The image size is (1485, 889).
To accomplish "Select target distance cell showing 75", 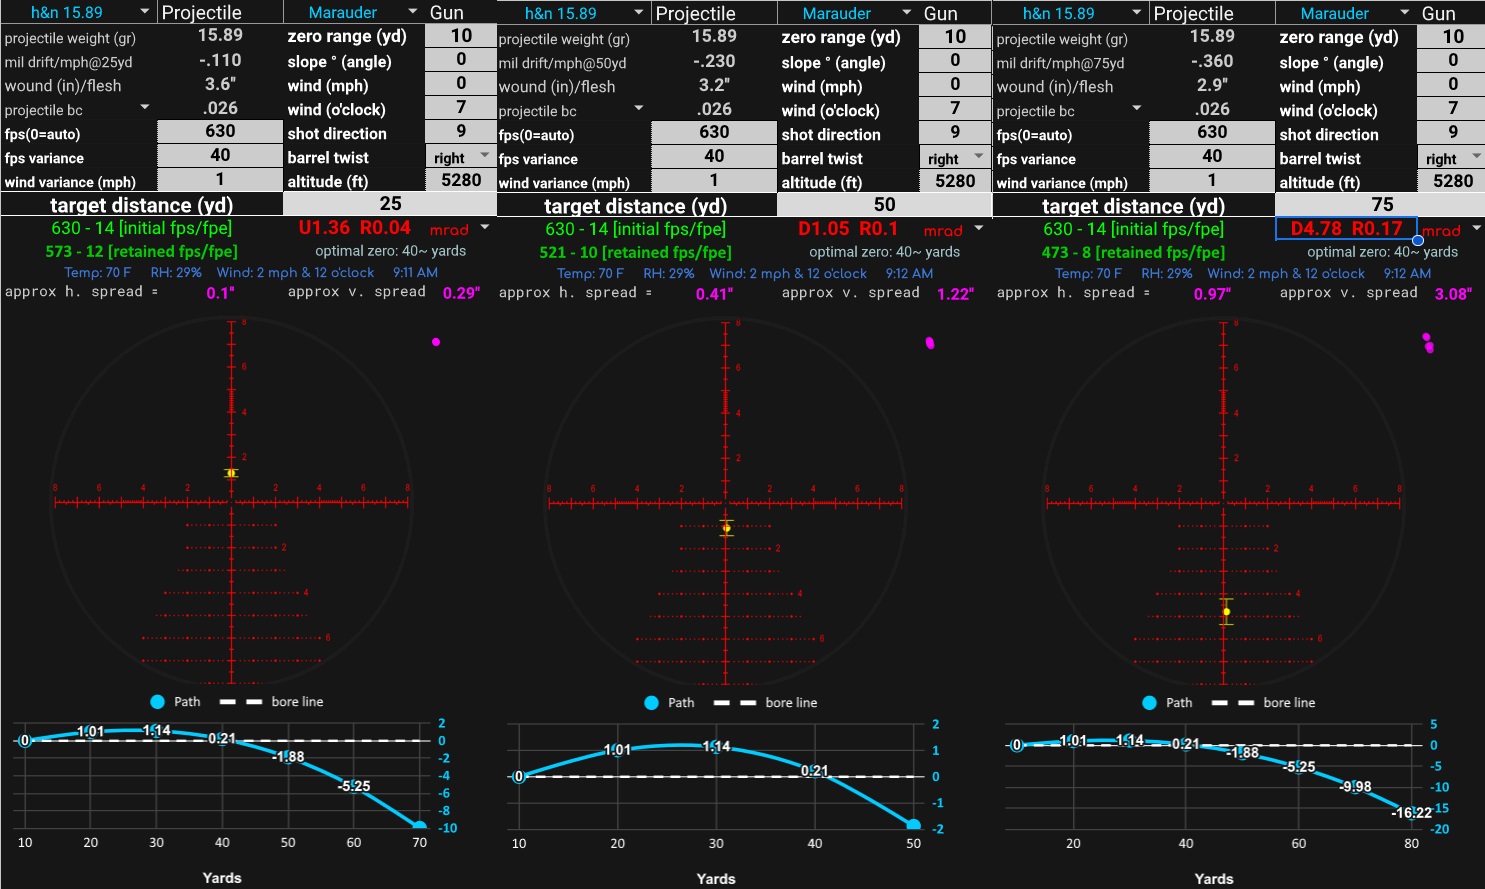I will pos(1382,205).
